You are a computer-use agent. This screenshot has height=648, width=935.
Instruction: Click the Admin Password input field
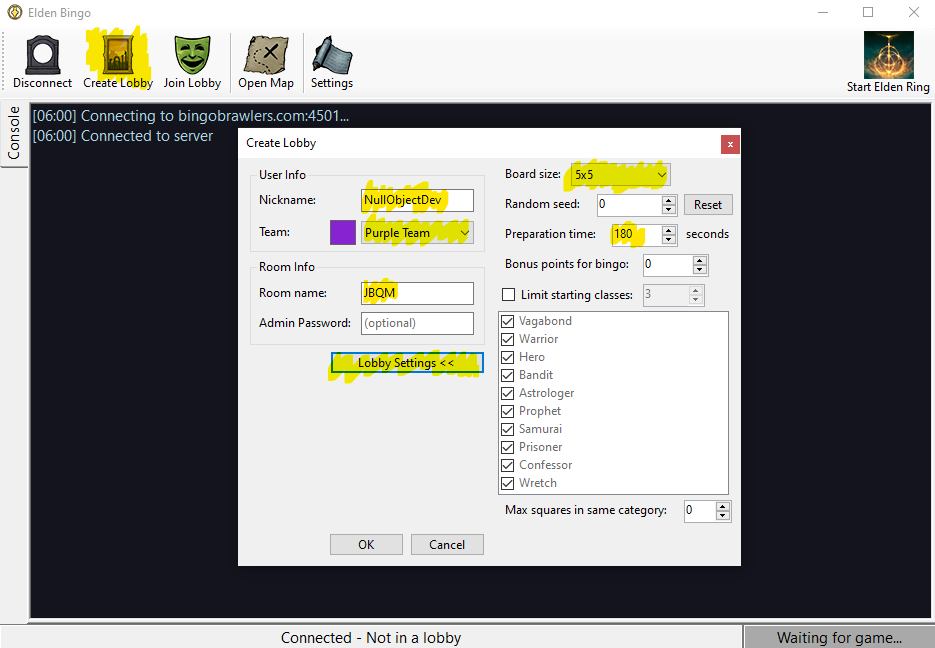point(417,323)
